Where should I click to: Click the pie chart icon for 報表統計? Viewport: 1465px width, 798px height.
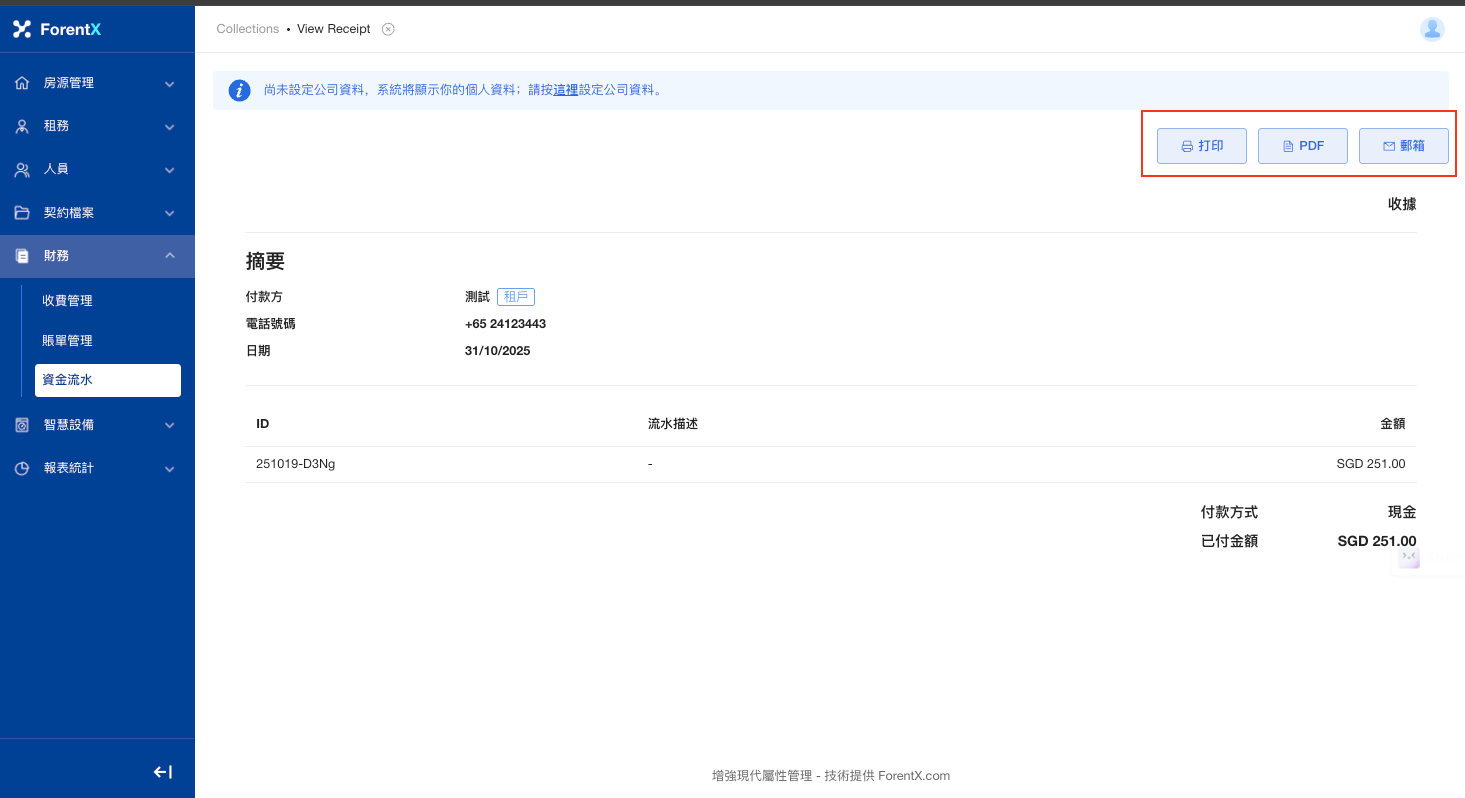coord(22,468)
